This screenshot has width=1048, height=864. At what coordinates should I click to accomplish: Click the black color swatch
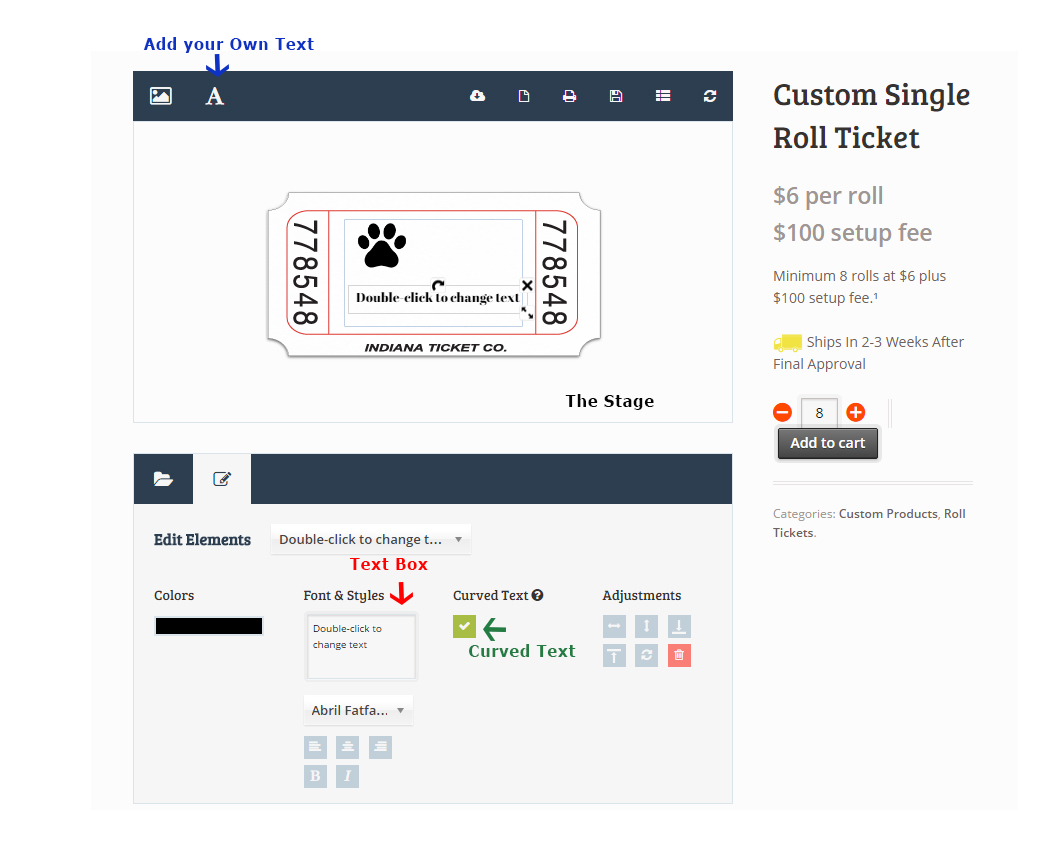(x=209, y=626)
